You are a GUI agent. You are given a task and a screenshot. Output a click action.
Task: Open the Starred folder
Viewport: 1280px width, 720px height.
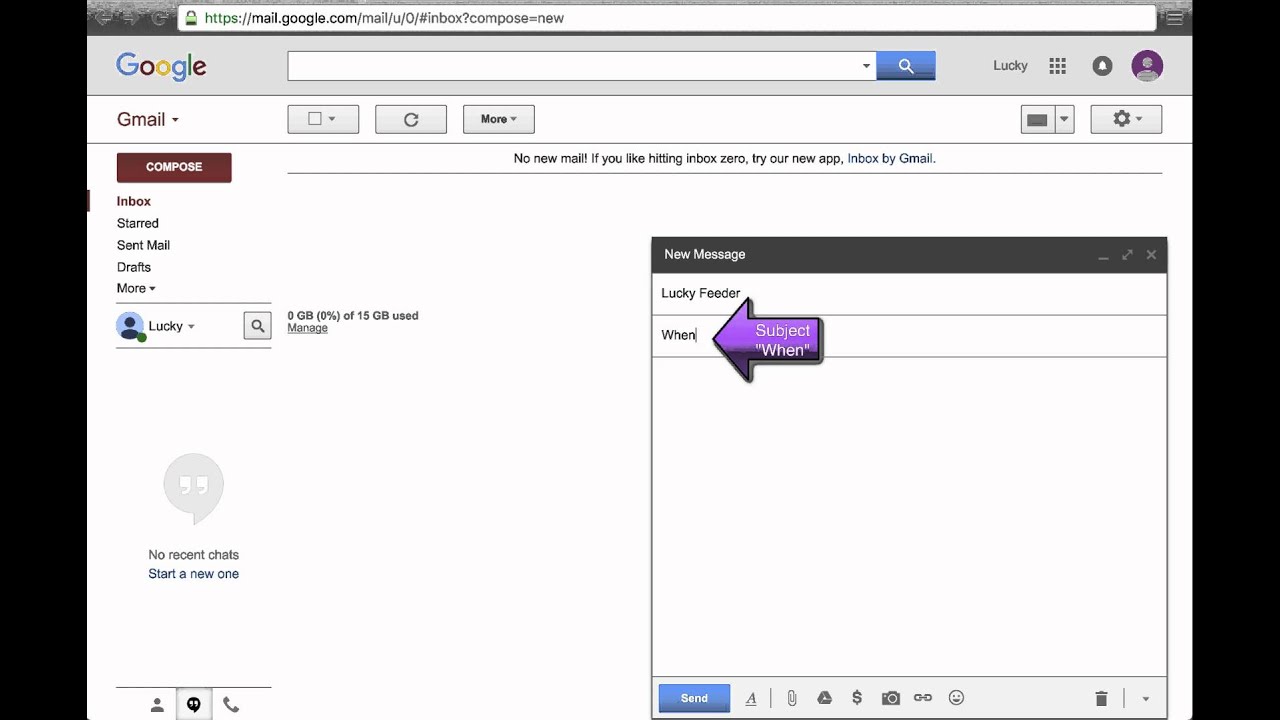tap(138, 223)
